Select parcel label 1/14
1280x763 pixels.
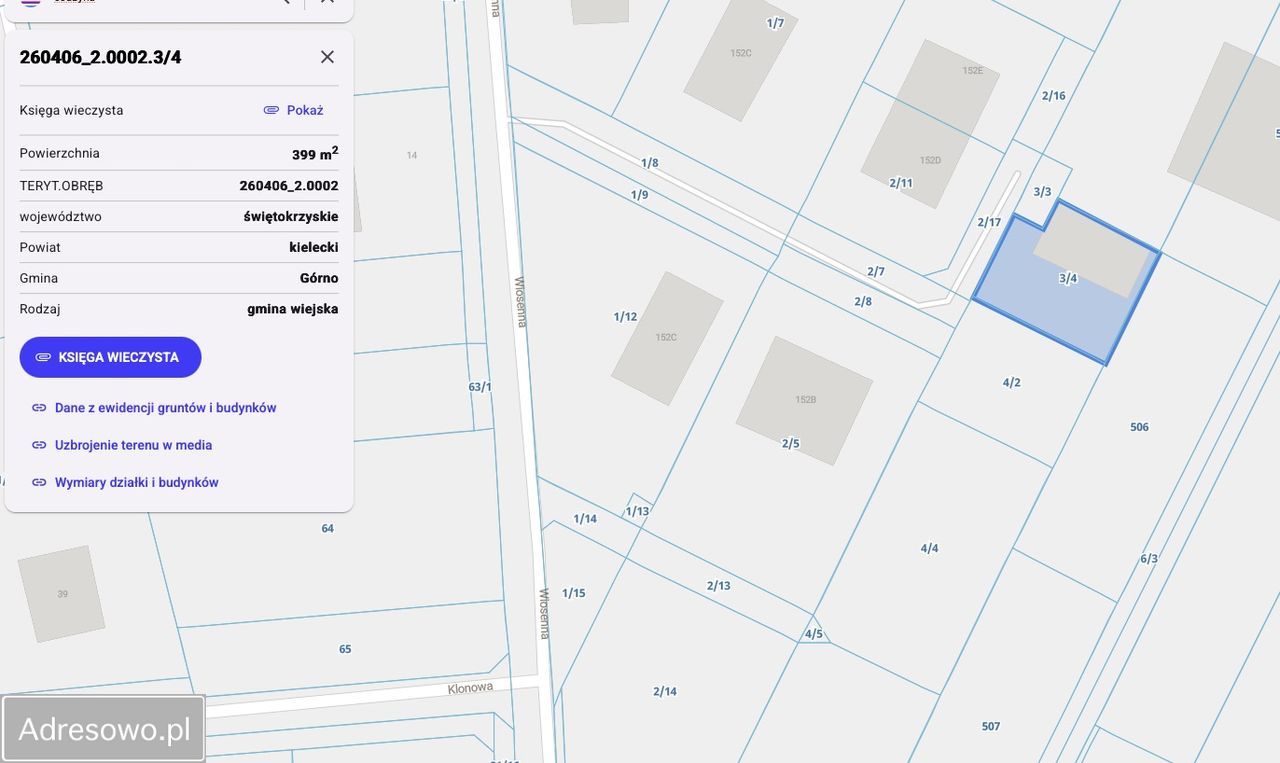[x=585, y=518]
